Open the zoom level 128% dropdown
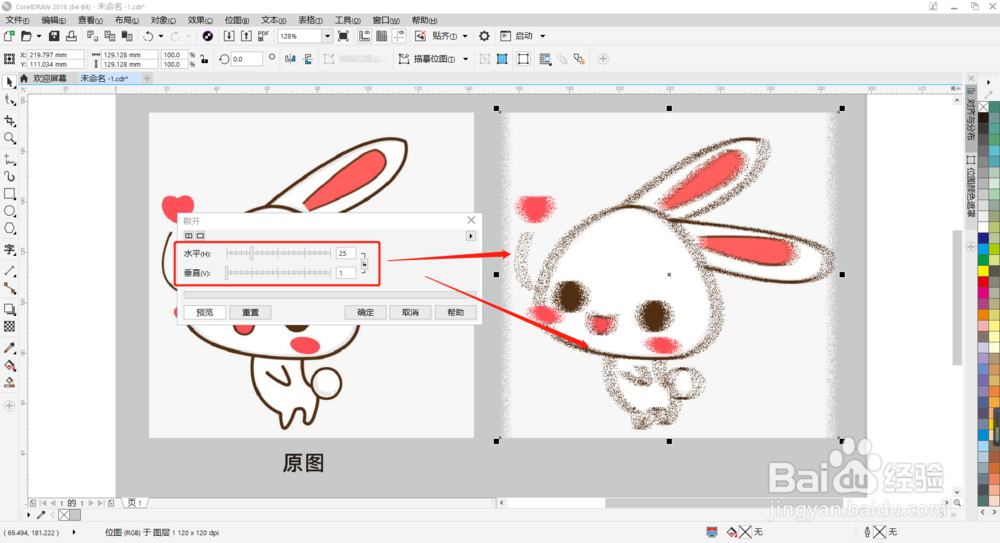The width and height of the screenshot is (1000, 543). (327, 36)
